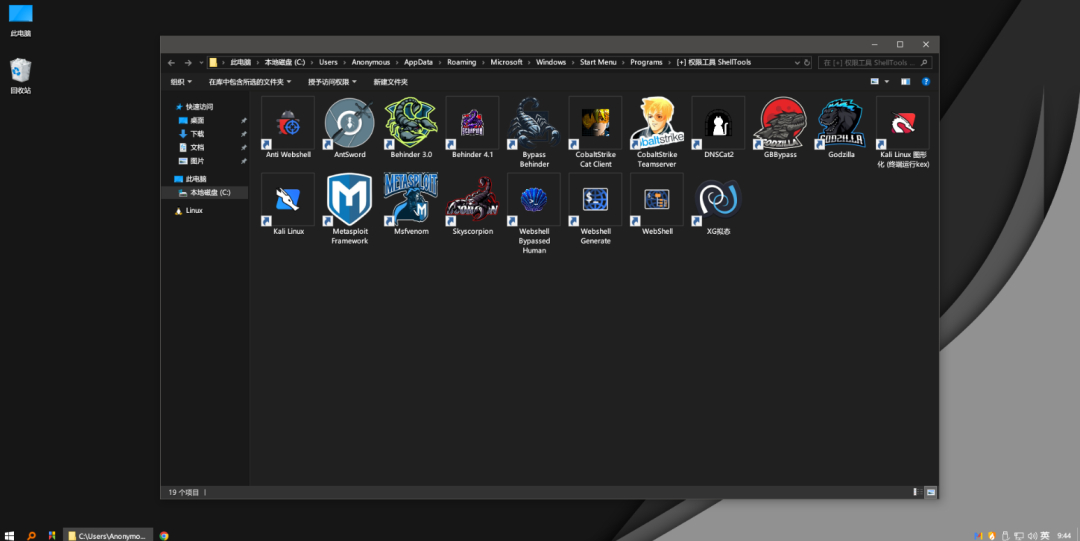Open the Windows Start button
Screen dimensions: 1080x541
click(x=9, y=535)
